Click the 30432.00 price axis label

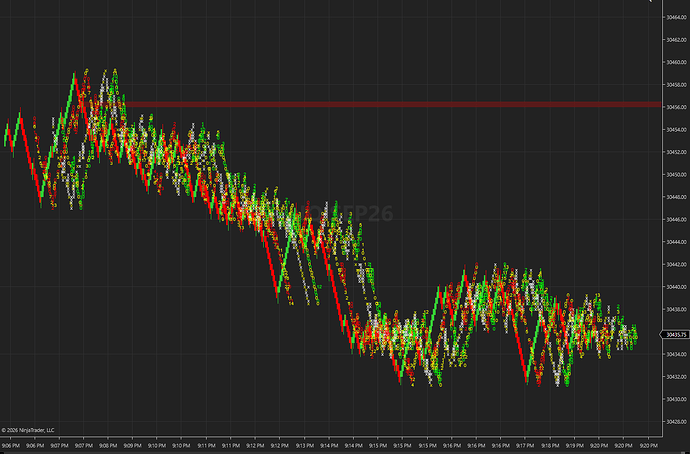(x=676, y=377)
